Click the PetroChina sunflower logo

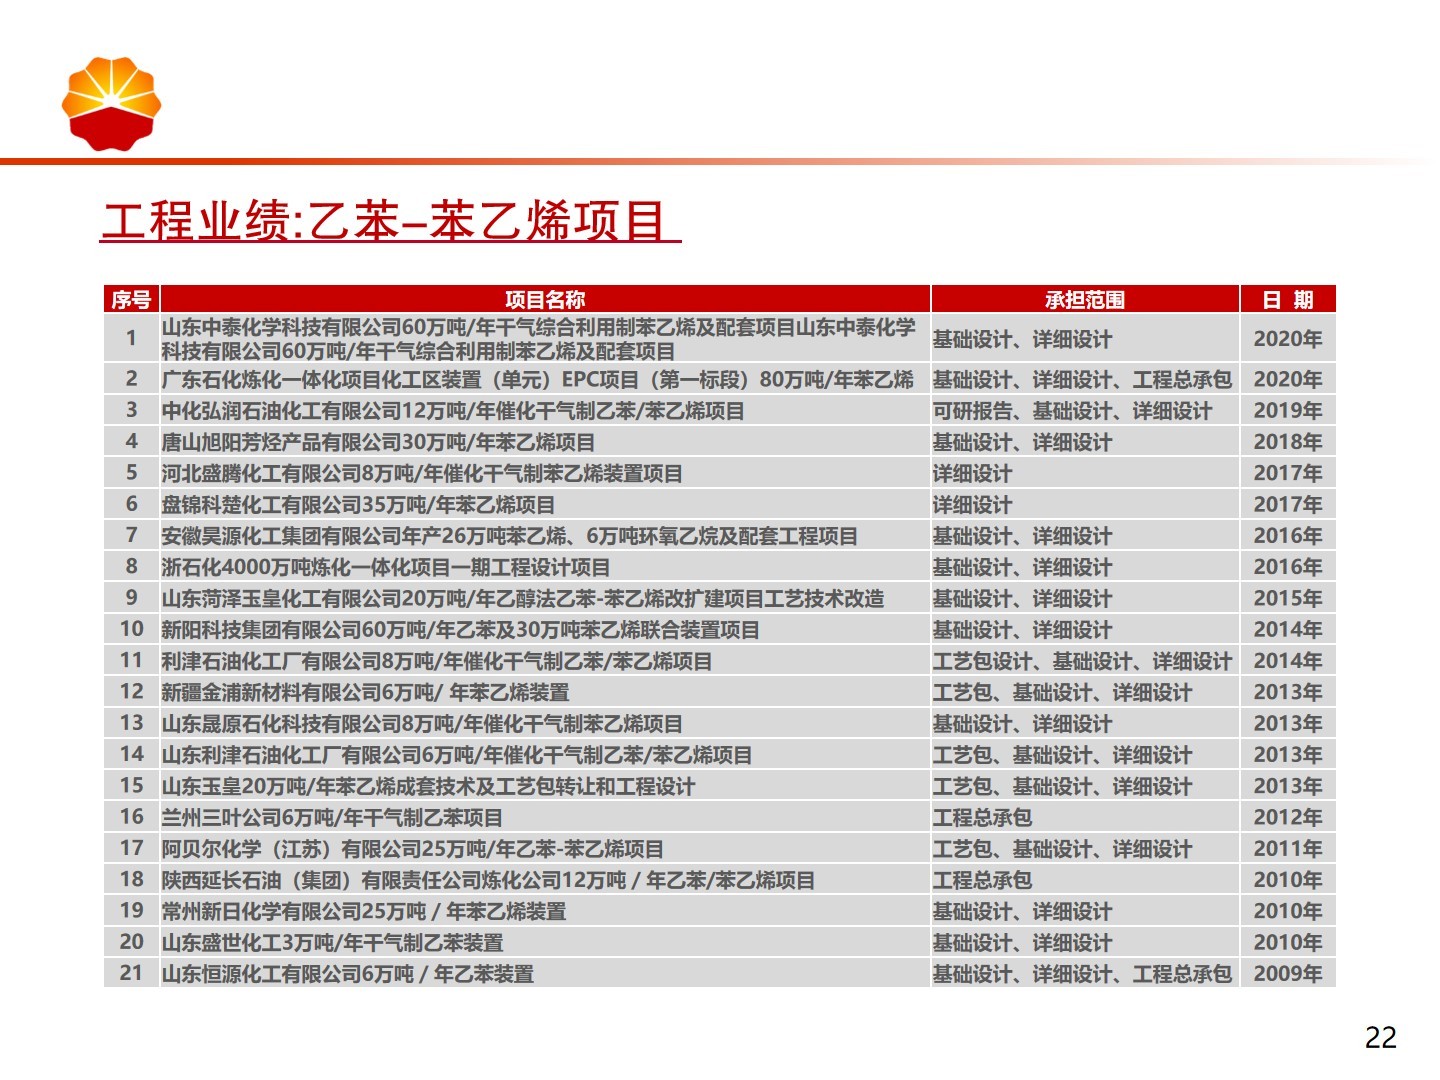111,104
